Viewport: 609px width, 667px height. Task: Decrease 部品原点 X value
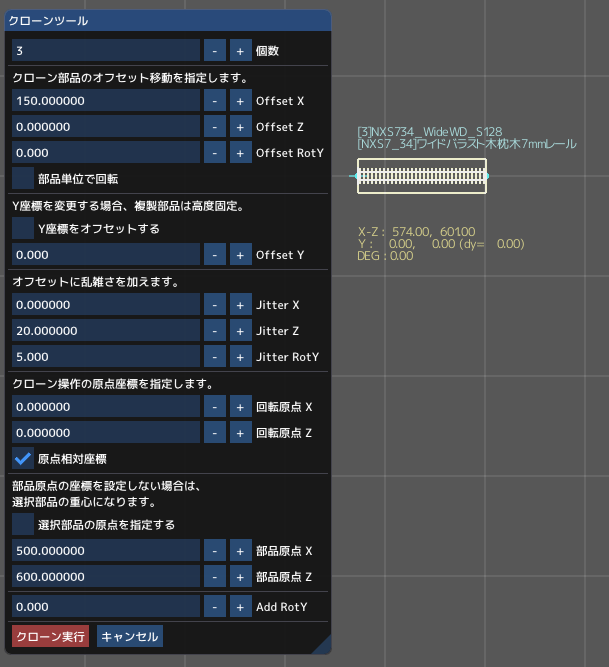(215, 551)
